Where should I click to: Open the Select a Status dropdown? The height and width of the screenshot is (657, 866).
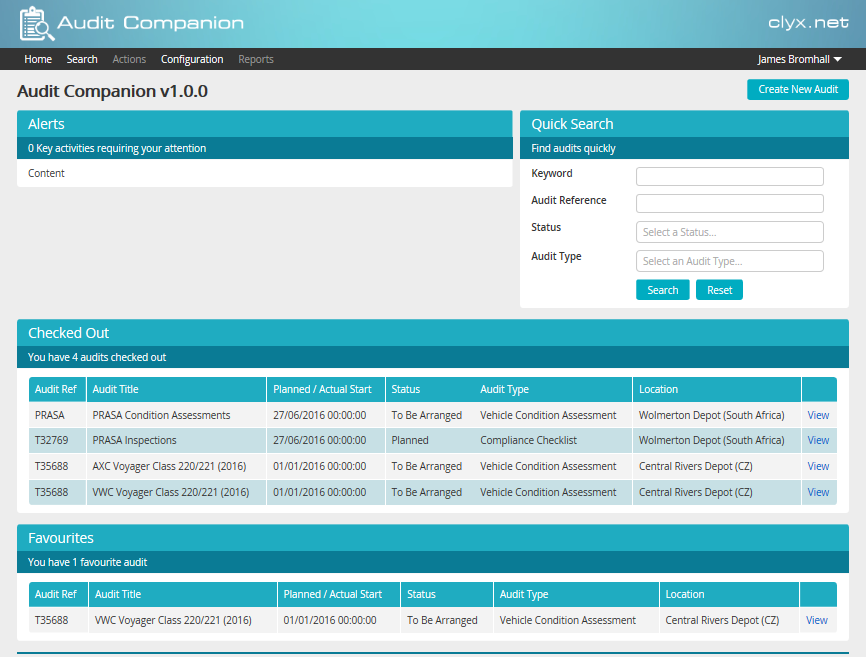coord(730,232)
